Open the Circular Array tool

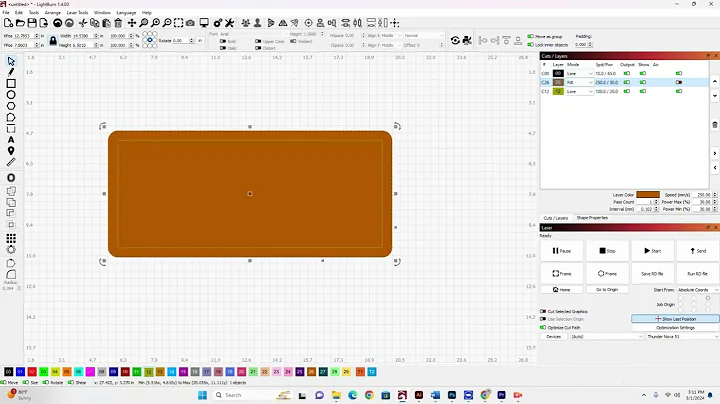point(11,250)
